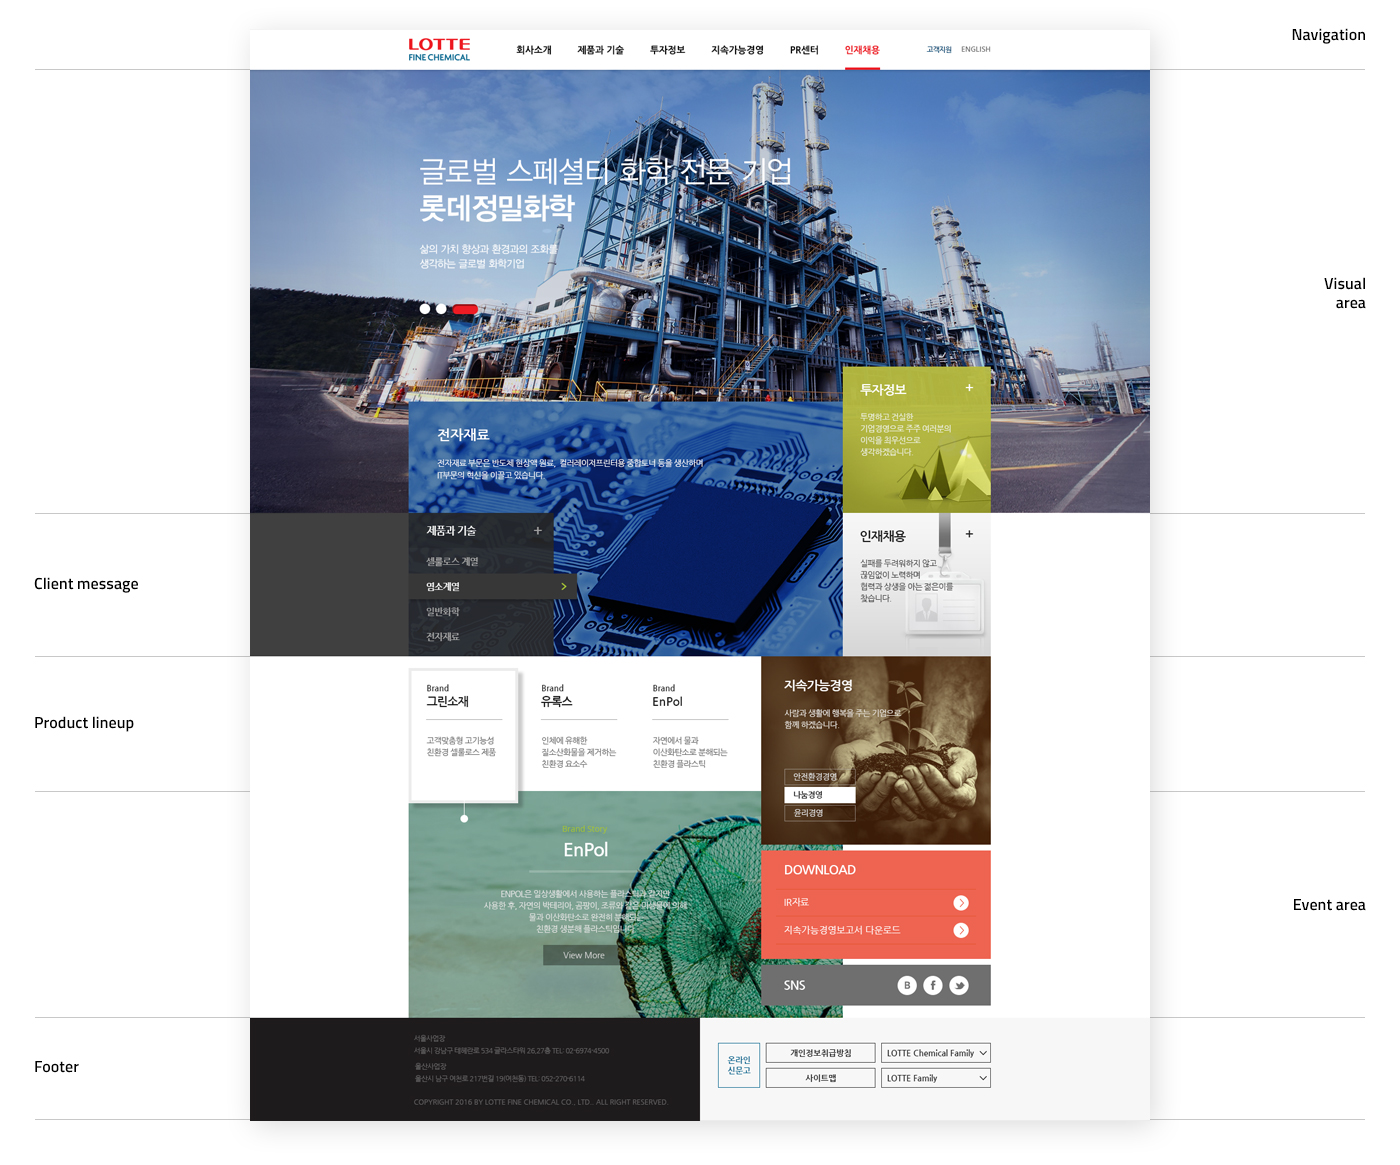Open 지속가능경영 in the top navigation

click(737, 50)
